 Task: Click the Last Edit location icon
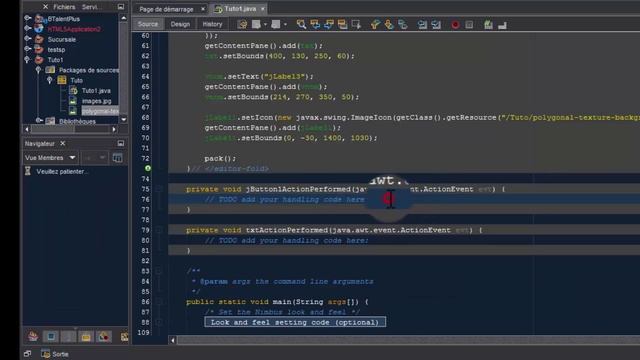[242, 24]
